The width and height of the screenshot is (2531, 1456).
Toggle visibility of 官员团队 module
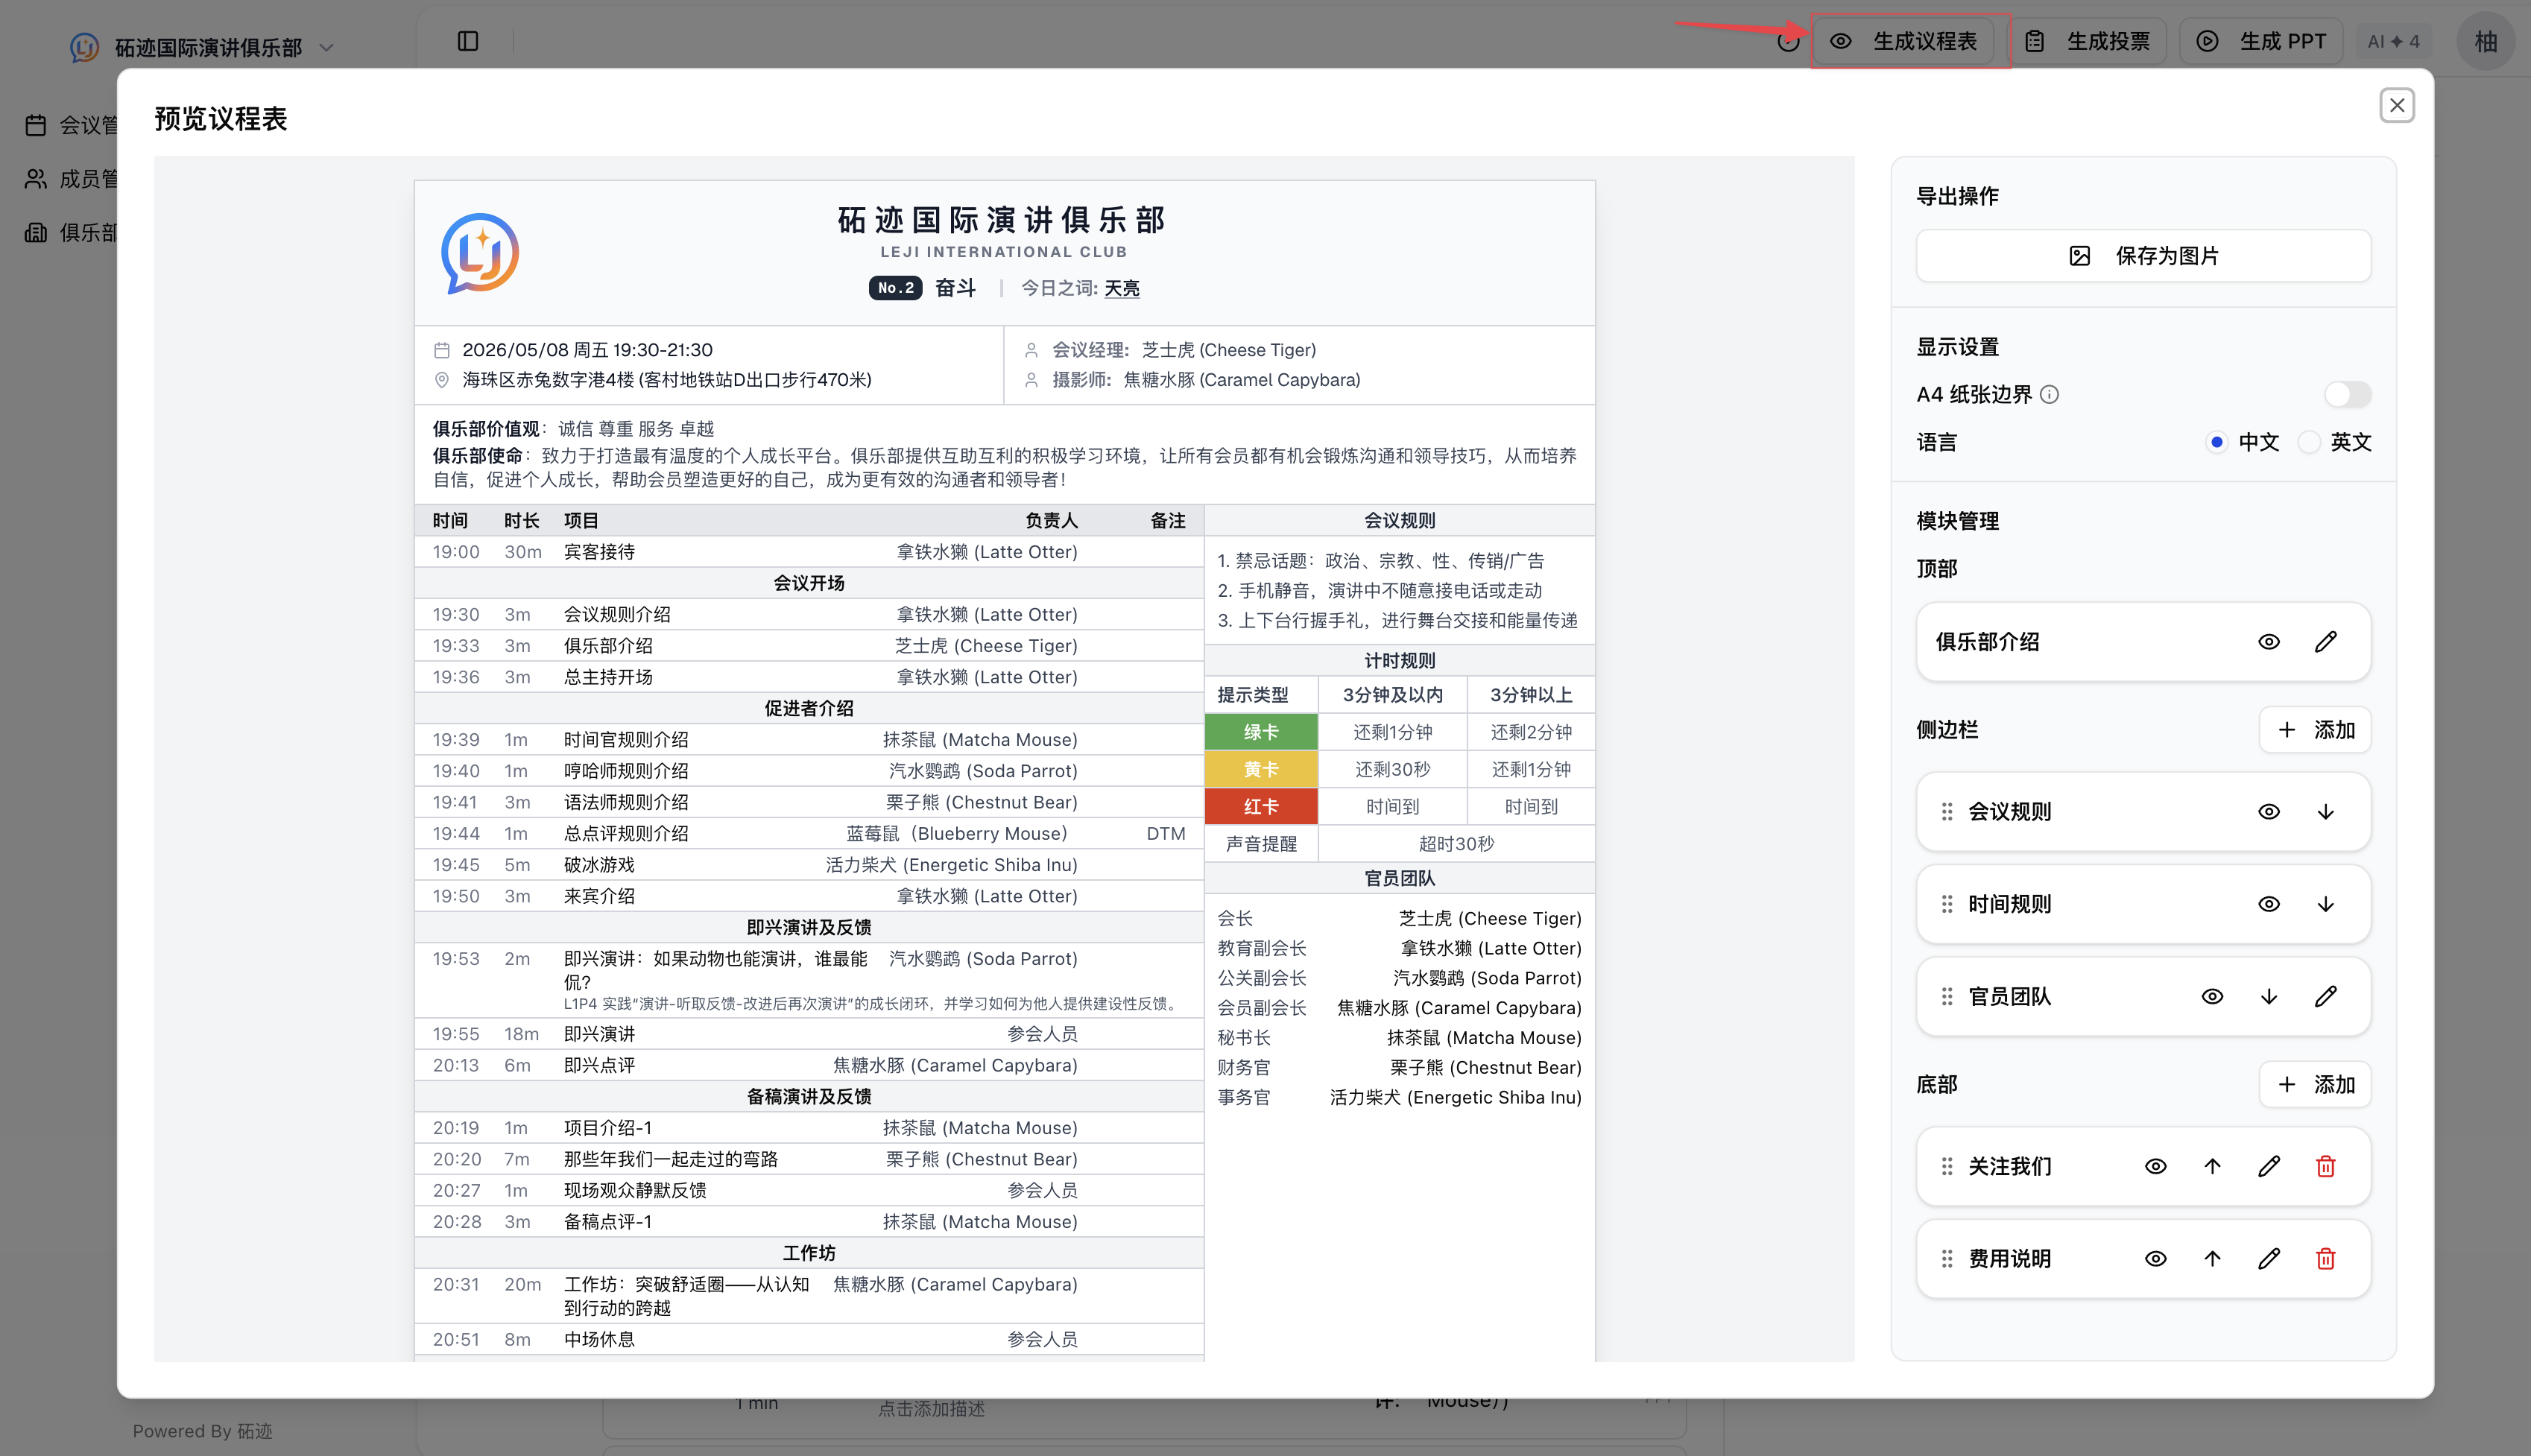tap(2212, 996)
